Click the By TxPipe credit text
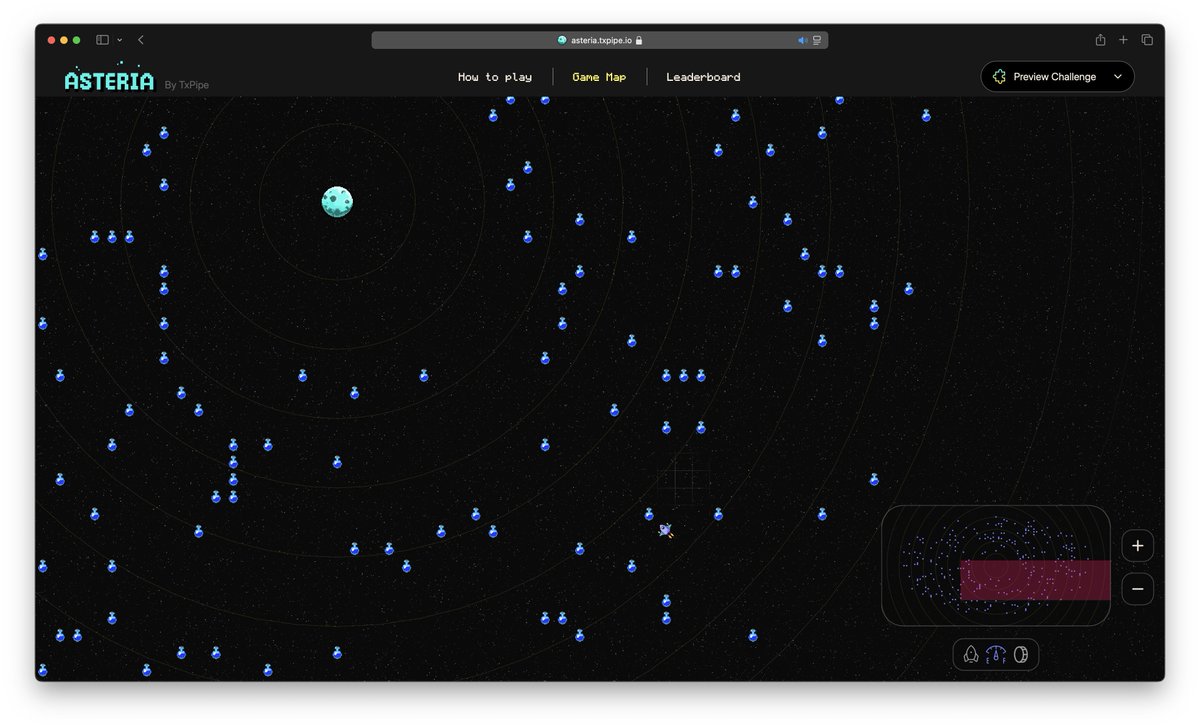Image resolution: width=1200 pixels, height=728 pixels. 187,85
